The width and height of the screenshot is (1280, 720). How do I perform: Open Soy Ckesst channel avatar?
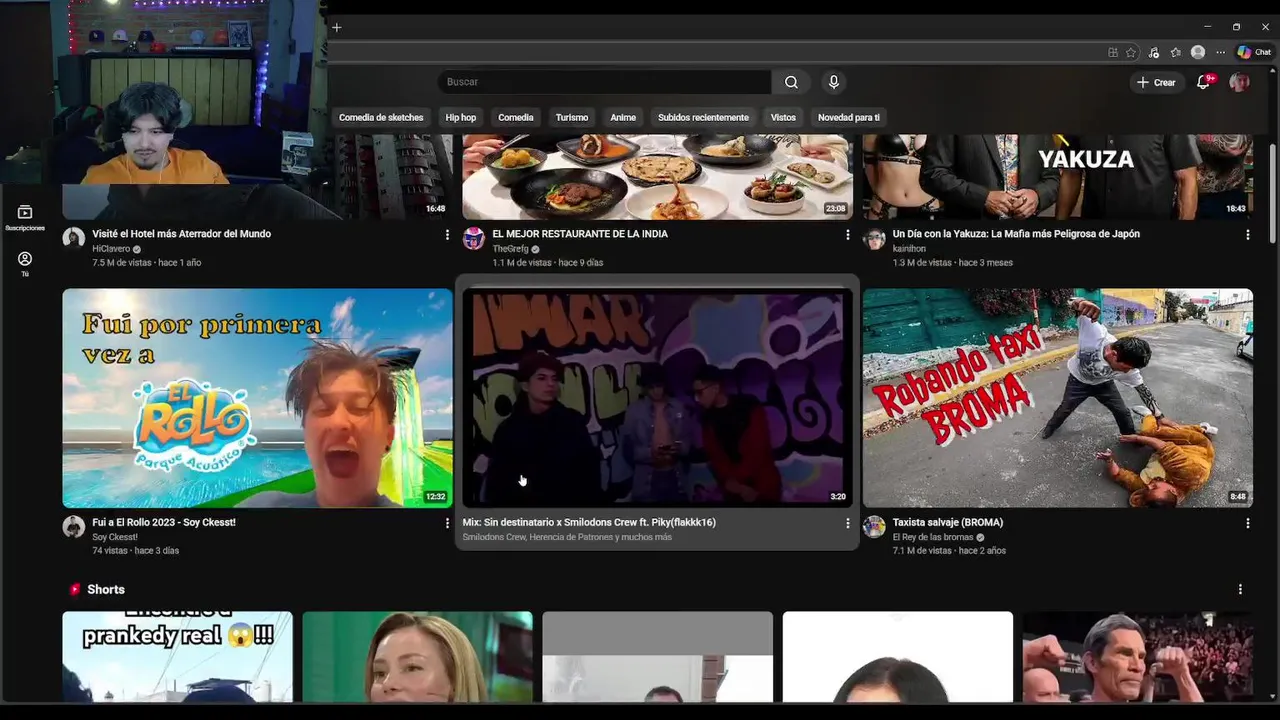[74, 527]
